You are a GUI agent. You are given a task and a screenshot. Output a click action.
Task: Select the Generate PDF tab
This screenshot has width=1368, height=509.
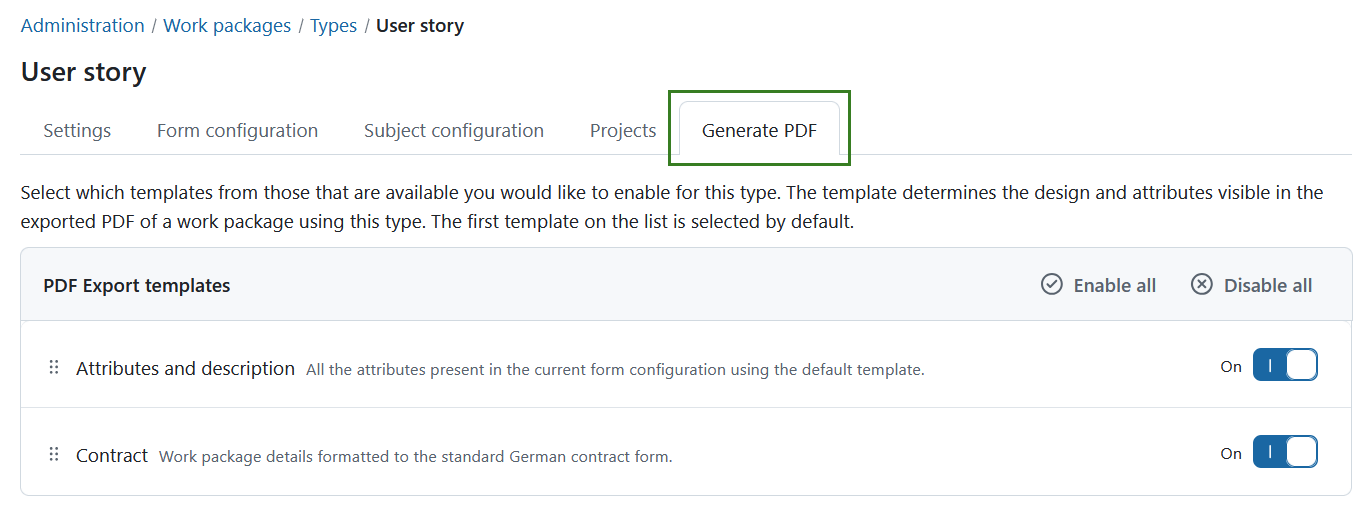(x=759, y=131)
